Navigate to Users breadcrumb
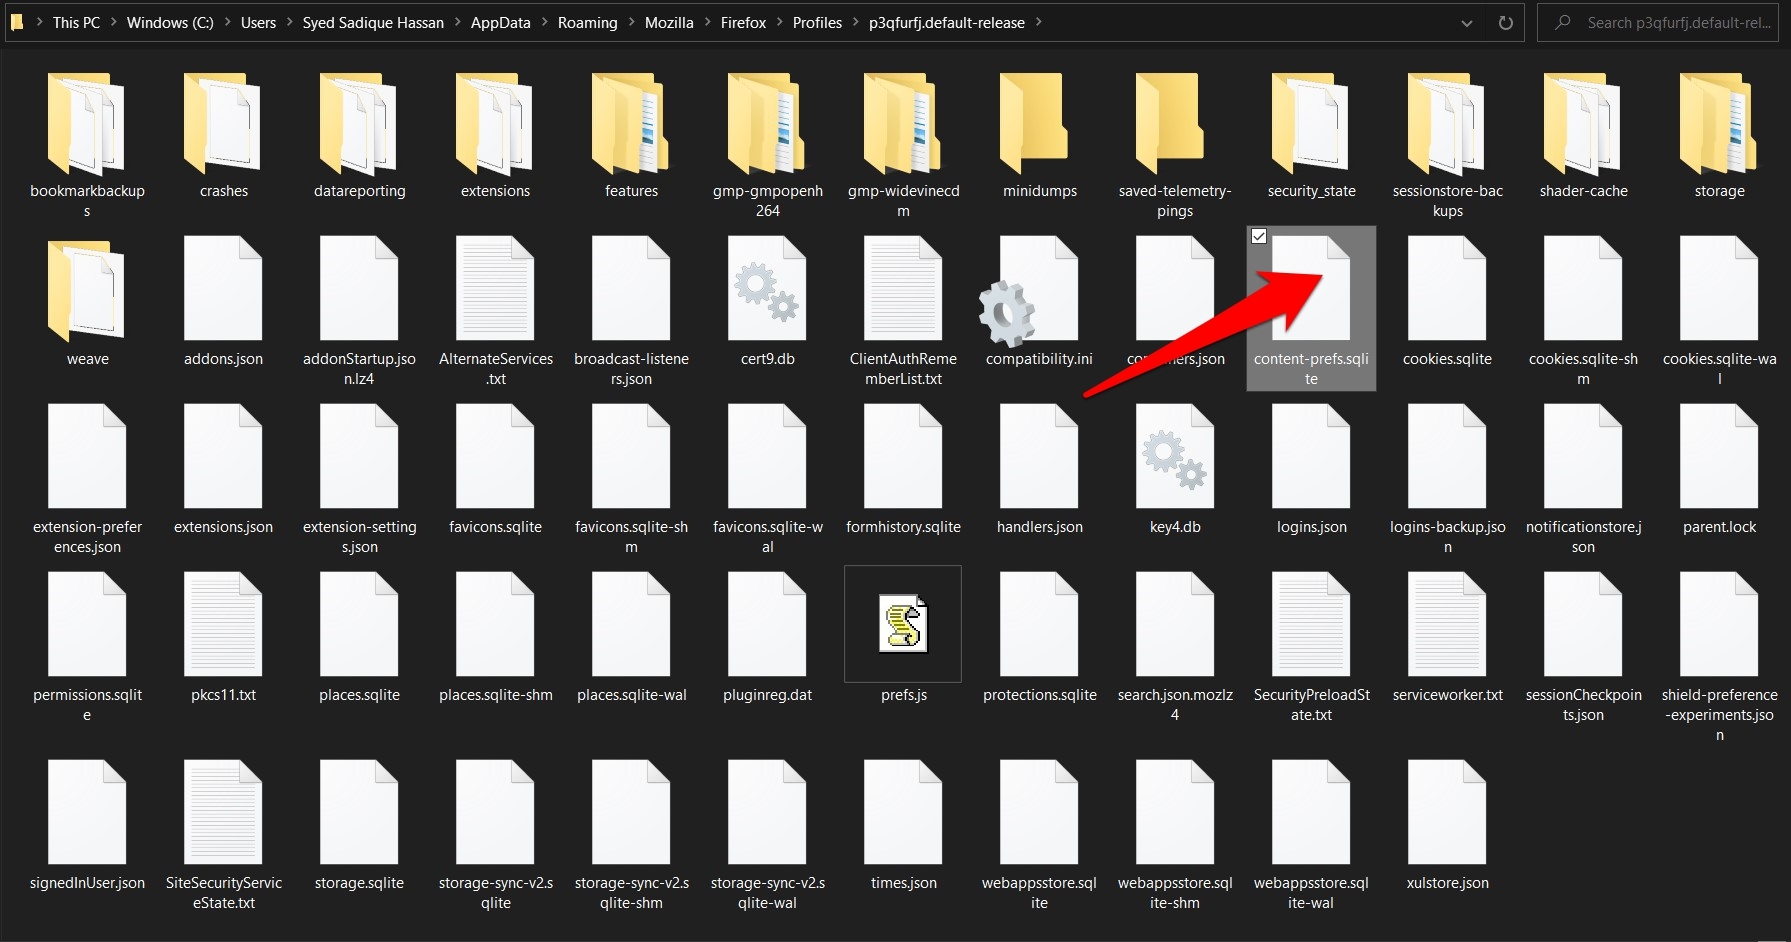This screenshot has width=1791, height=942. (258, 22)
